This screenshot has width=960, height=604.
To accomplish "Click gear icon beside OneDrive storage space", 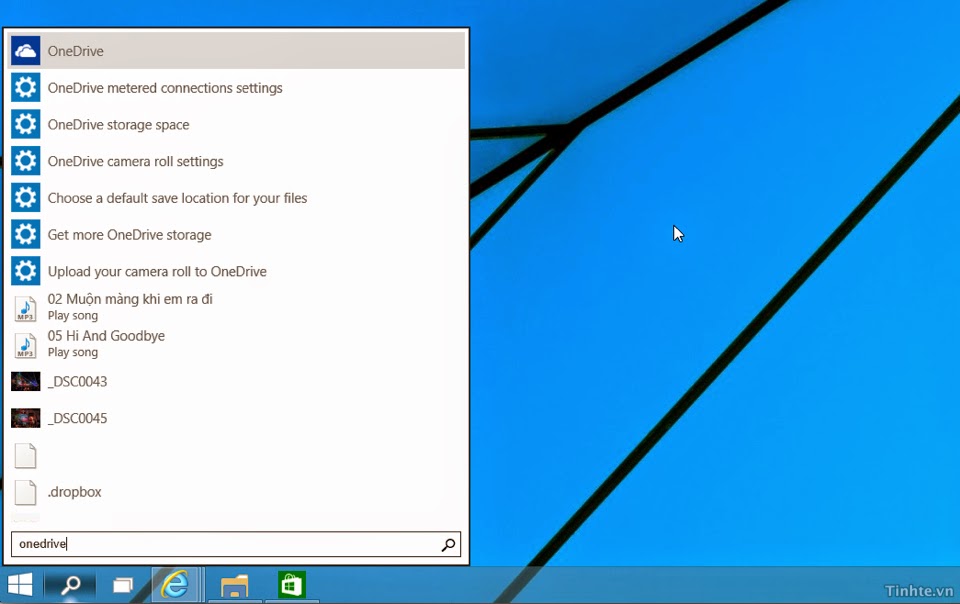I will [25, 124].
